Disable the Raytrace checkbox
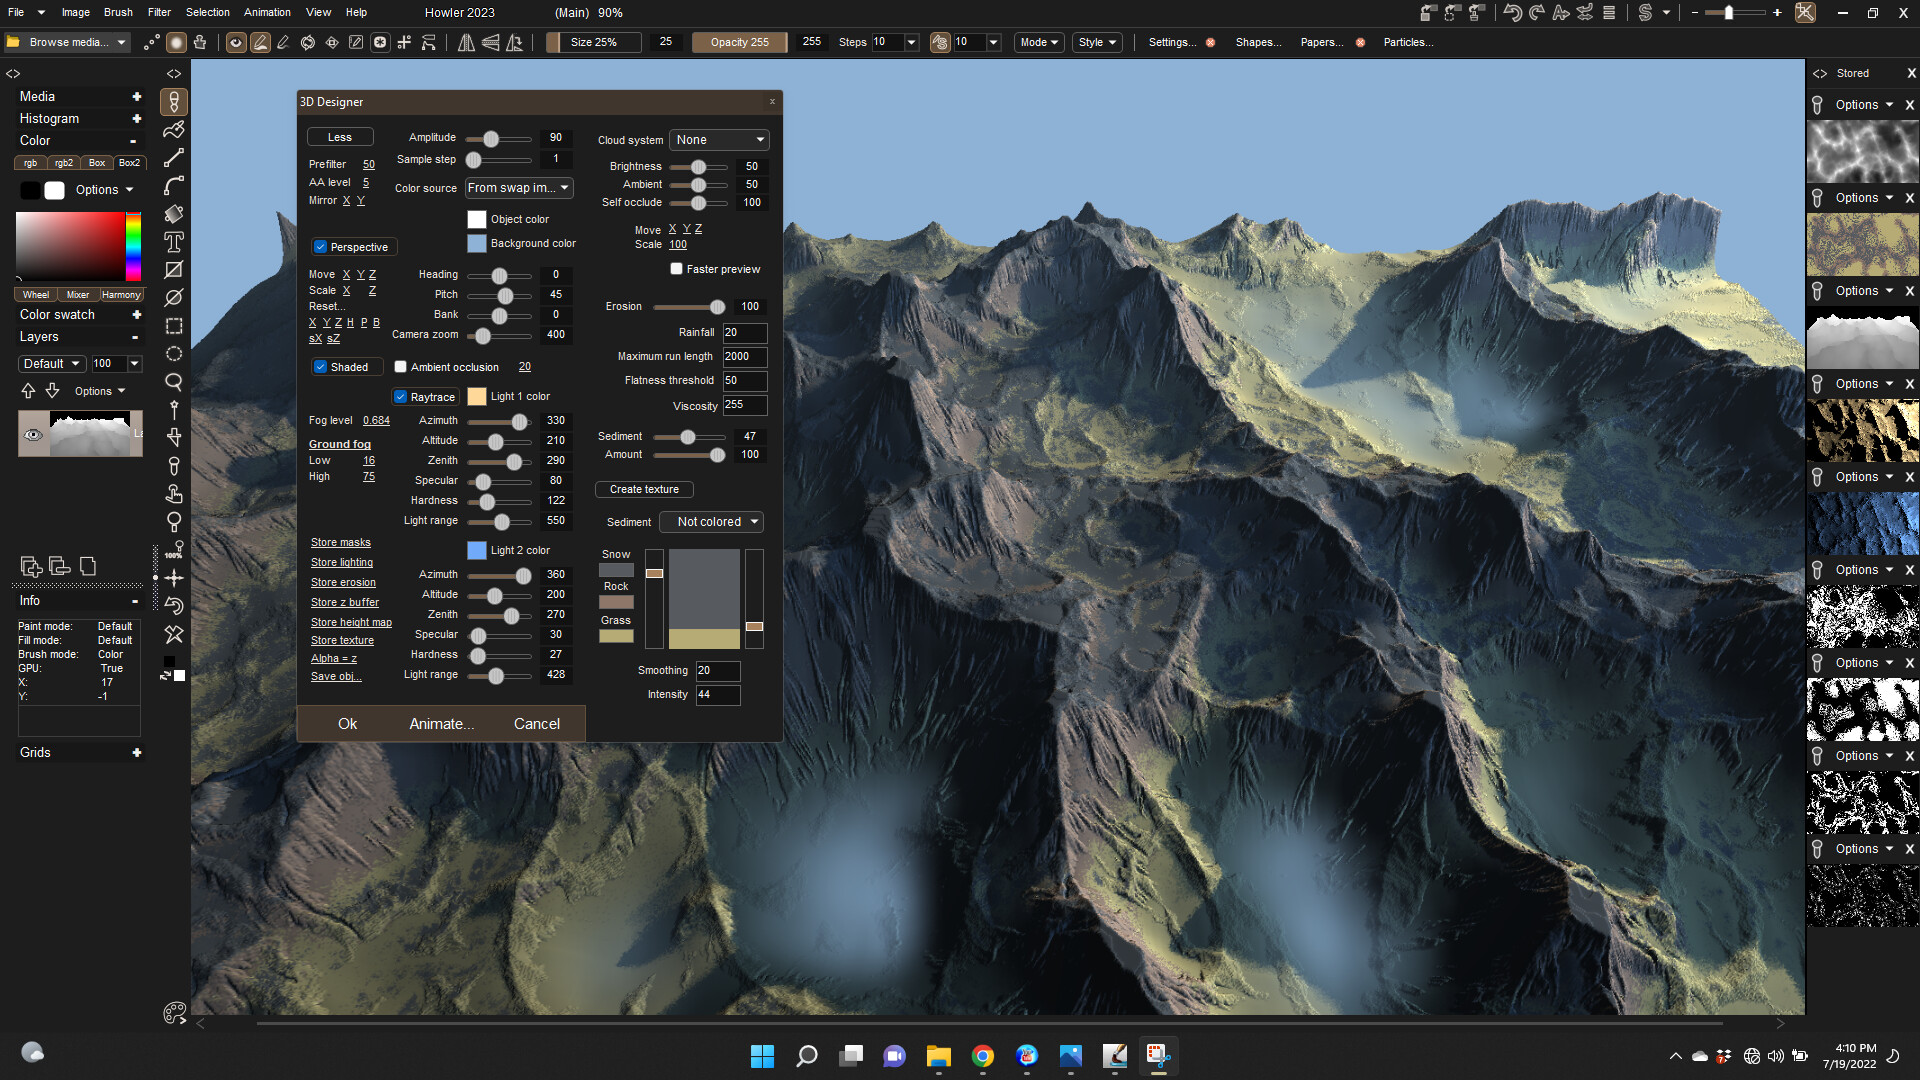The height and width of the screenshot is (1080, 1920). pyautogui.click(x=403, y=397)
